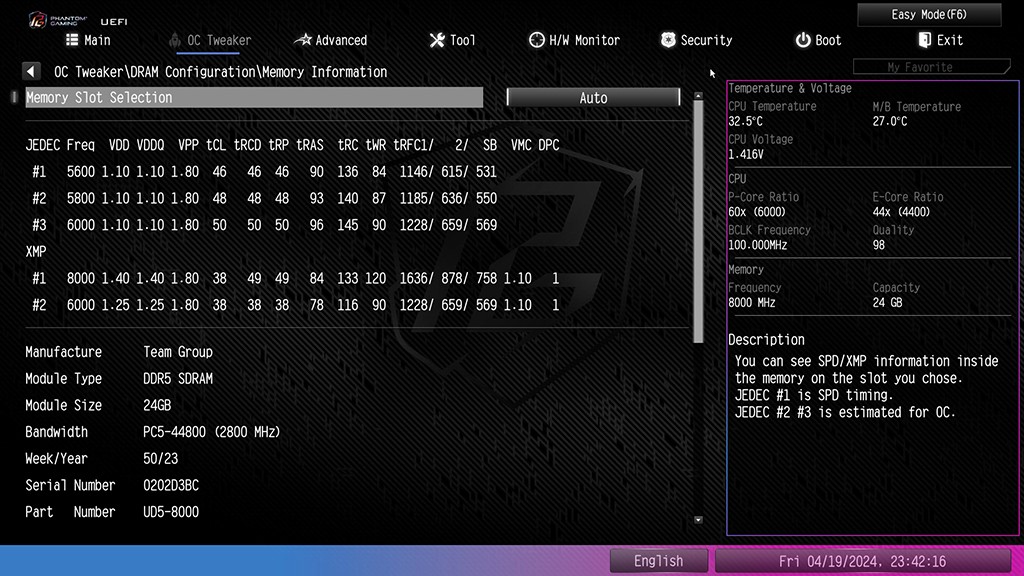Switch to the OC Tweaker tab
The image size is (1024, 576).
pos(210,40)
